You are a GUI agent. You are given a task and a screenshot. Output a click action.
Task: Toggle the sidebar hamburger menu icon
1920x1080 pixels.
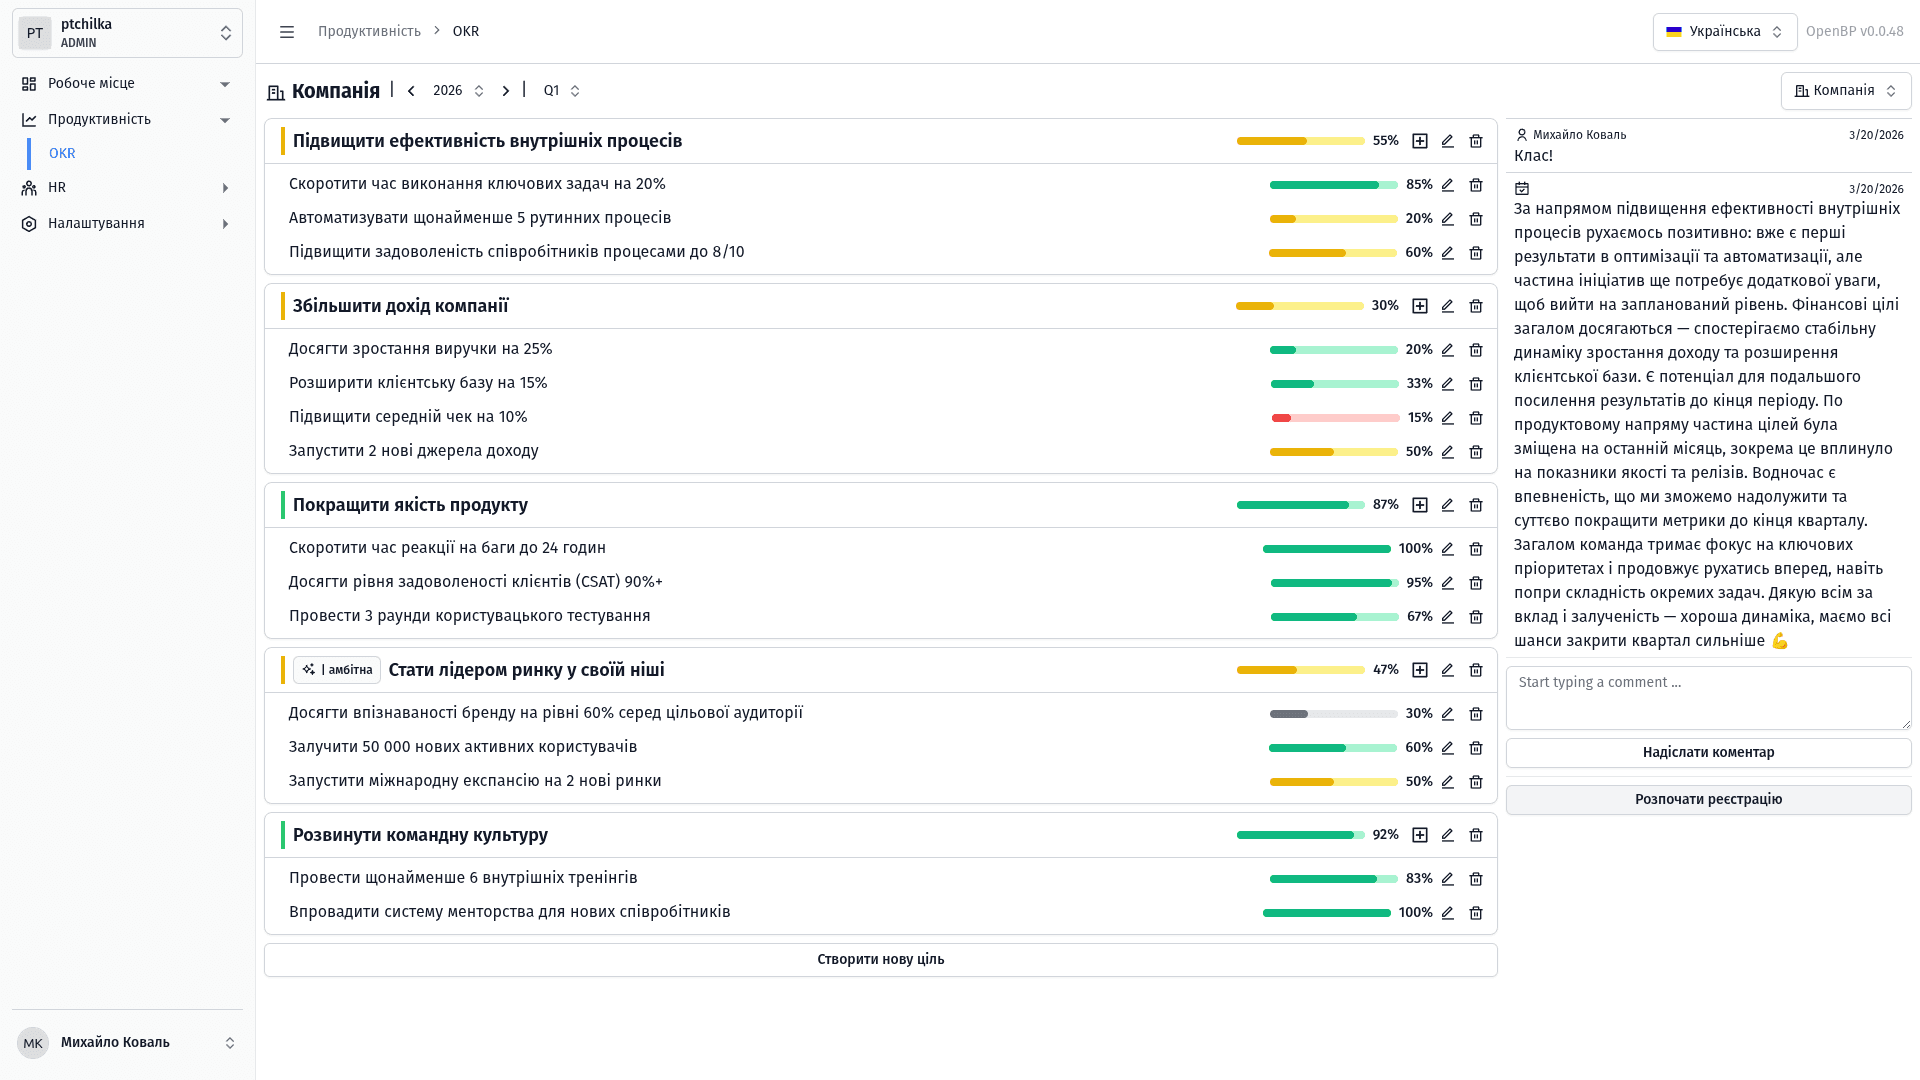point(287,32)
